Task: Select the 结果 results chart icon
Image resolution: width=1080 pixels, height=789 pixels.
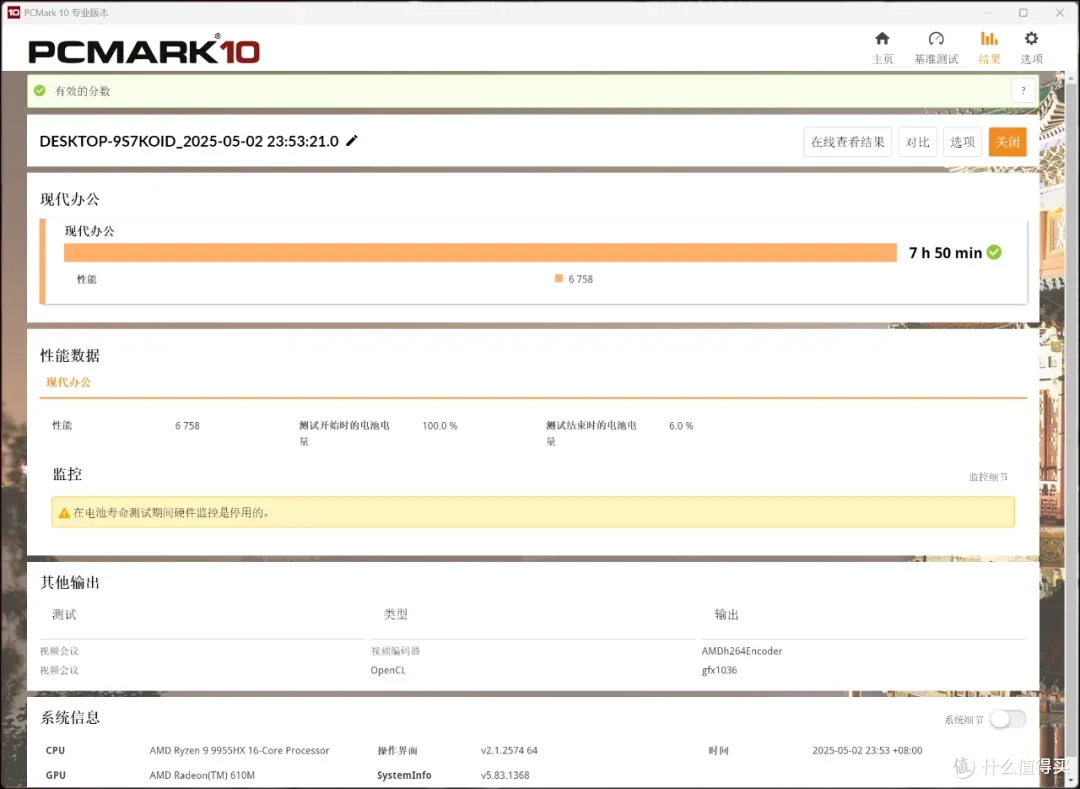Action: (989, 39)
